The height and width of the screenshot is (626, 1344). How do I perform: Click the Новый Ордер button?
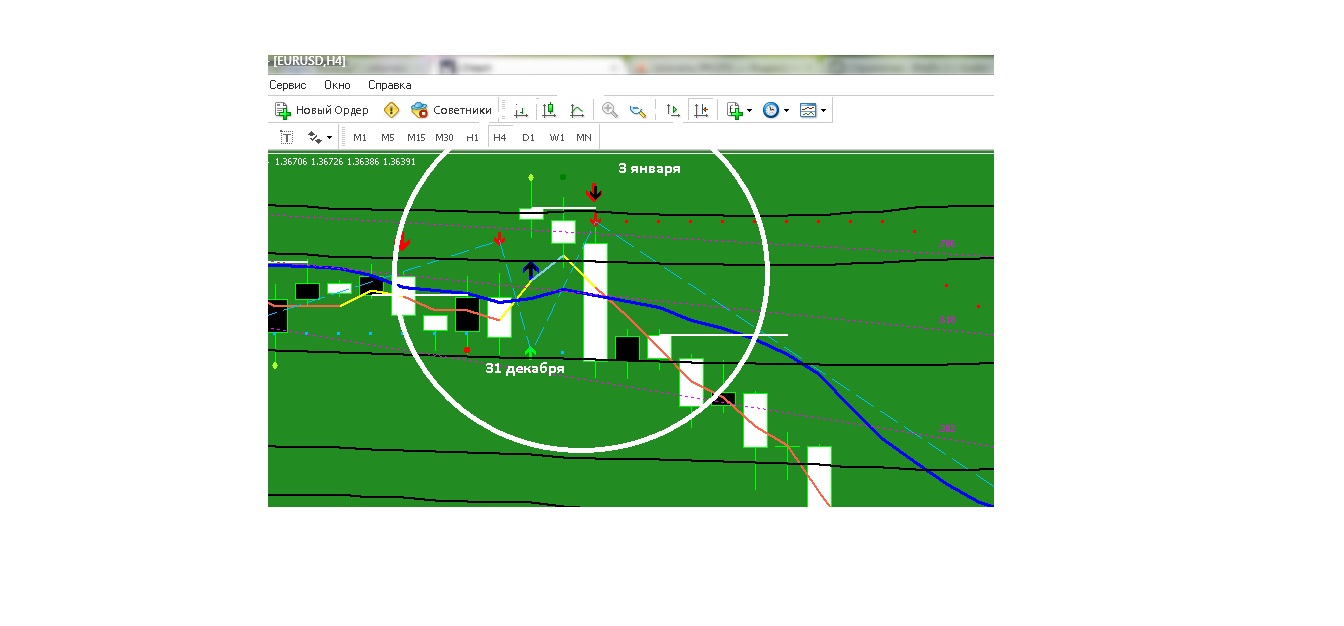[321, 110]
